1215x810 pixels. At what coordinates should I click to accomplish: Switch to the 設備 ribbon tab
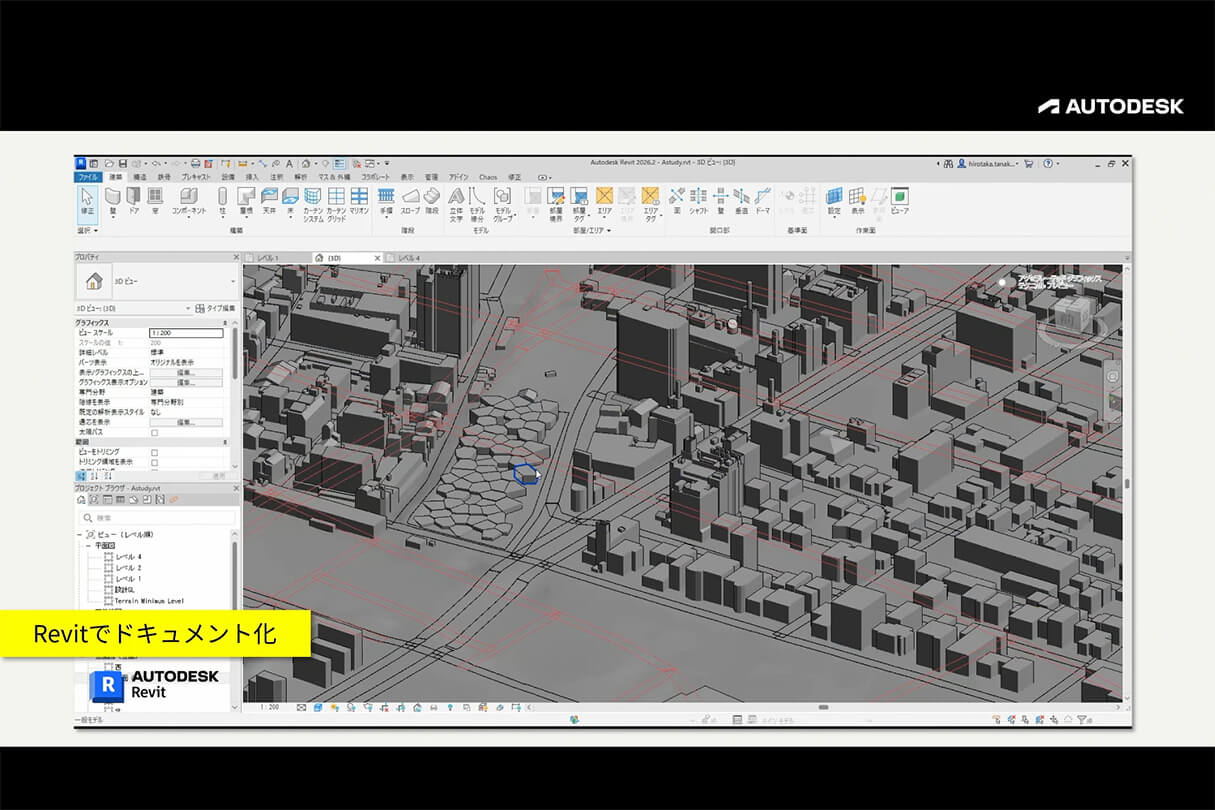(x=228, y=177)
